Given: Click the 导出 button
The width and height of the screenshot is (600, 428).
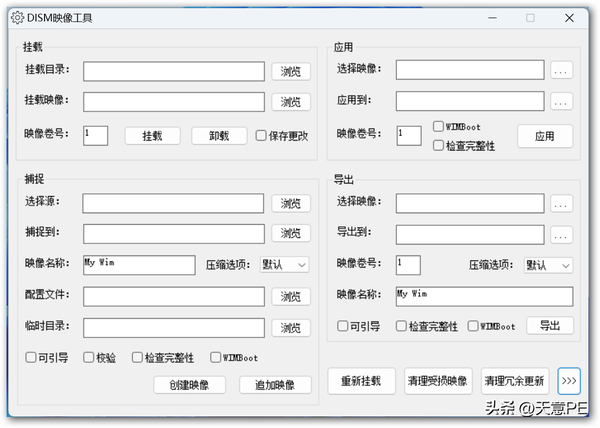Looking at the screenshot, I should [x=550, y=325].
